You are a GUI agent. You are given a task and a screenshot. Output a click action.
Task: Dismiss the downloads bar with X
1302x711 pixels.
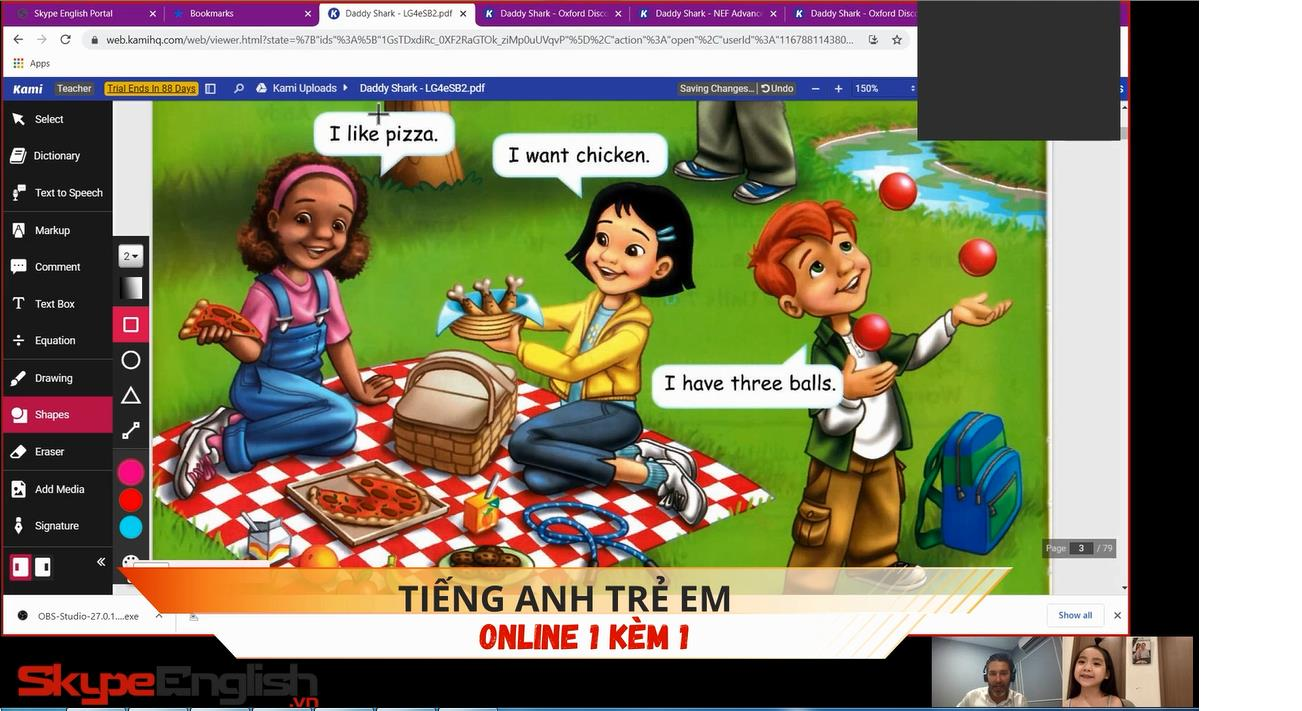(1117, 615)
